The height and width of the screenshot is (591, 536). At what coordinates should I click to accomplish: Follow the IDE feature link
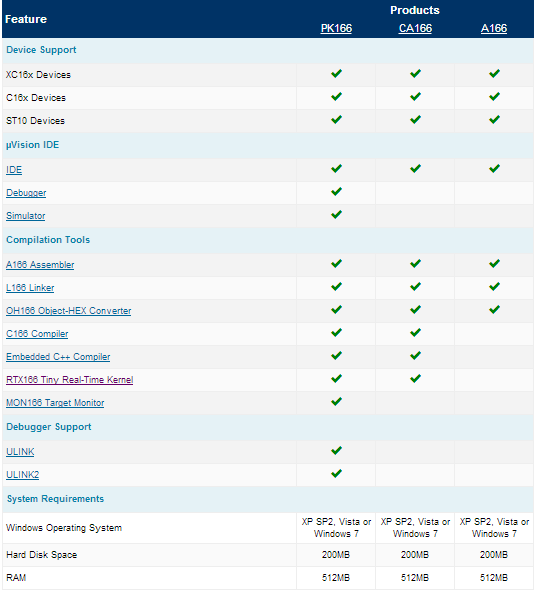(x=14, y=170)
